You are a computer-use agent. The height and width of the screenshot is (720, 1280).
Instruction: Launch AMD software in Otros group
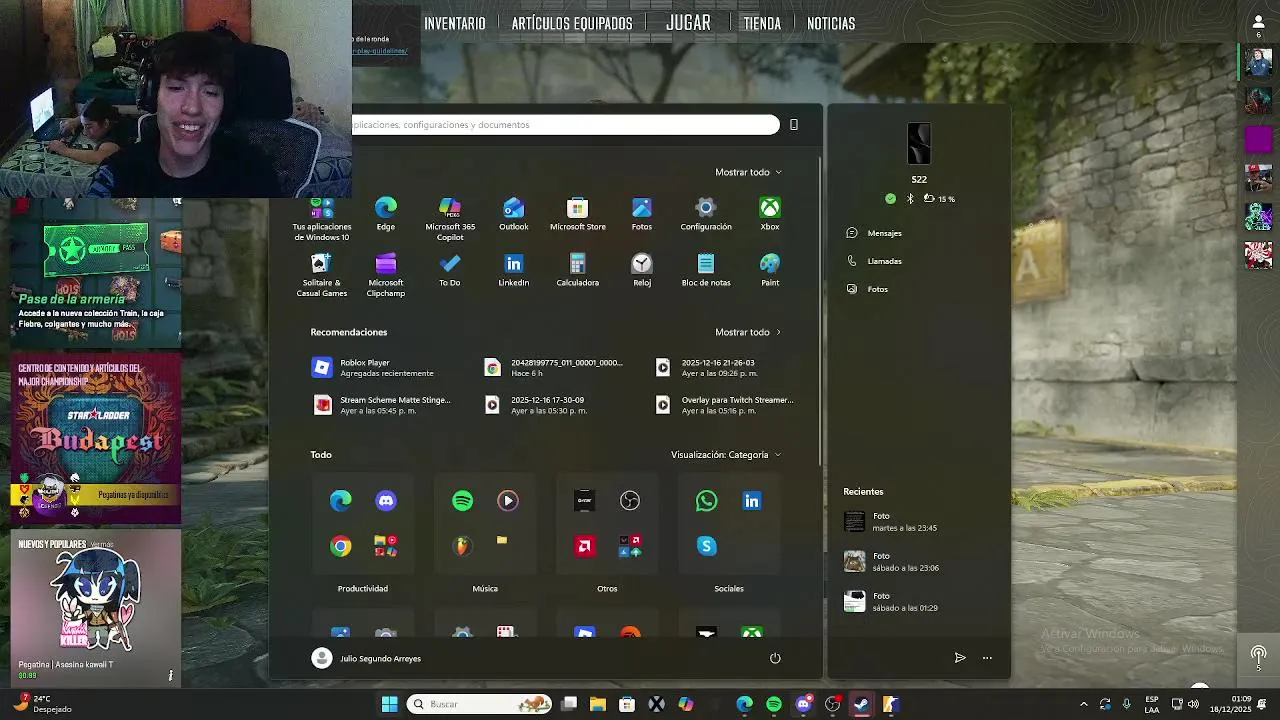(x=585, y=546)
